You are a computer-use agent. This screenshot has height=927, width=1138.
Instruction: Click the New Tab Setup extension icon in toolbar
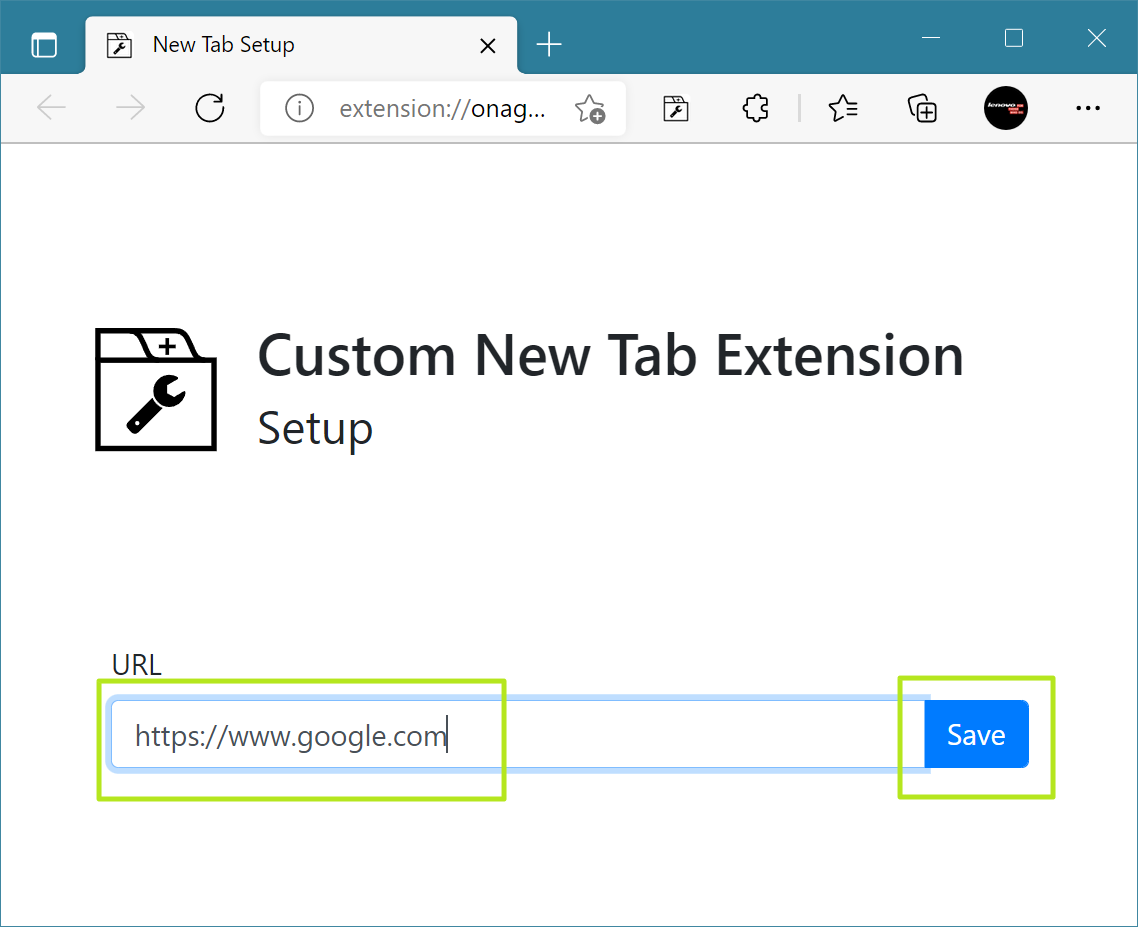[x=675, y=108]
